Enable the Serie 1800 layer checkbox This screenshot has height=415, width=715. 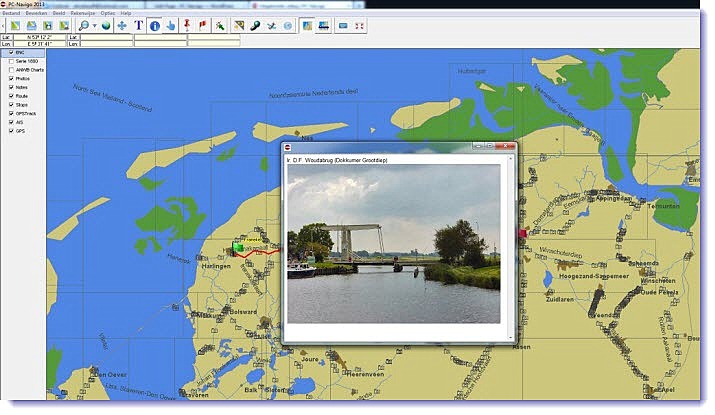[11, 61]
